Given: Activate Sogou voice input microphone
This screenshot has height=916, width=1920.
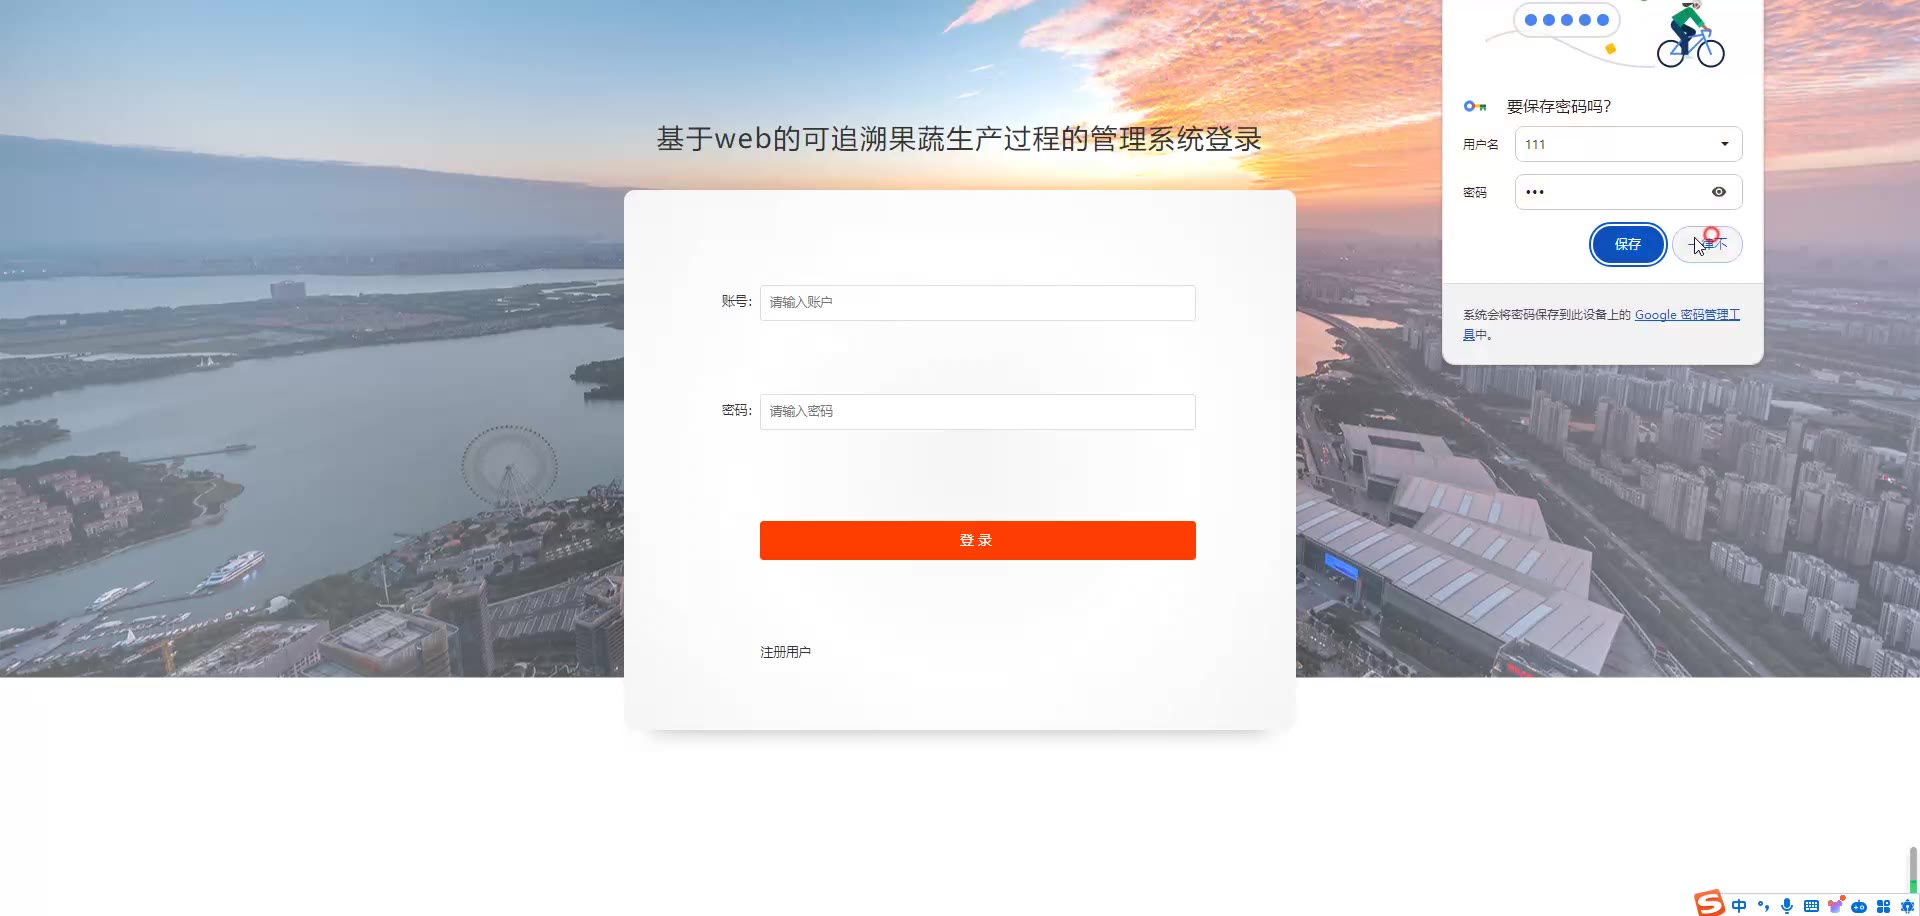Looking at the screenshot, I should point(1787,906).
